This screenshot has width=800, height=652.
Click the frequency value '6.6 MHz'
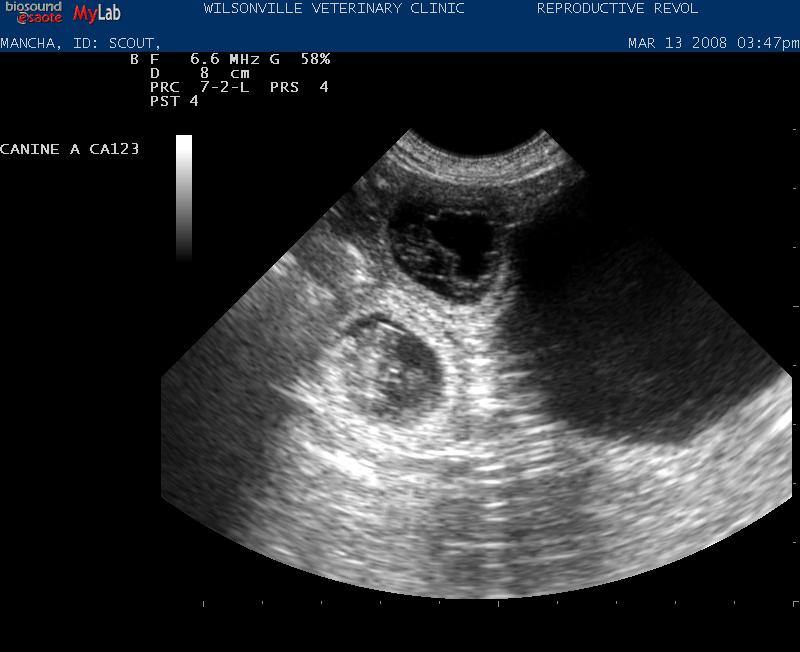(x=224, y=59)
